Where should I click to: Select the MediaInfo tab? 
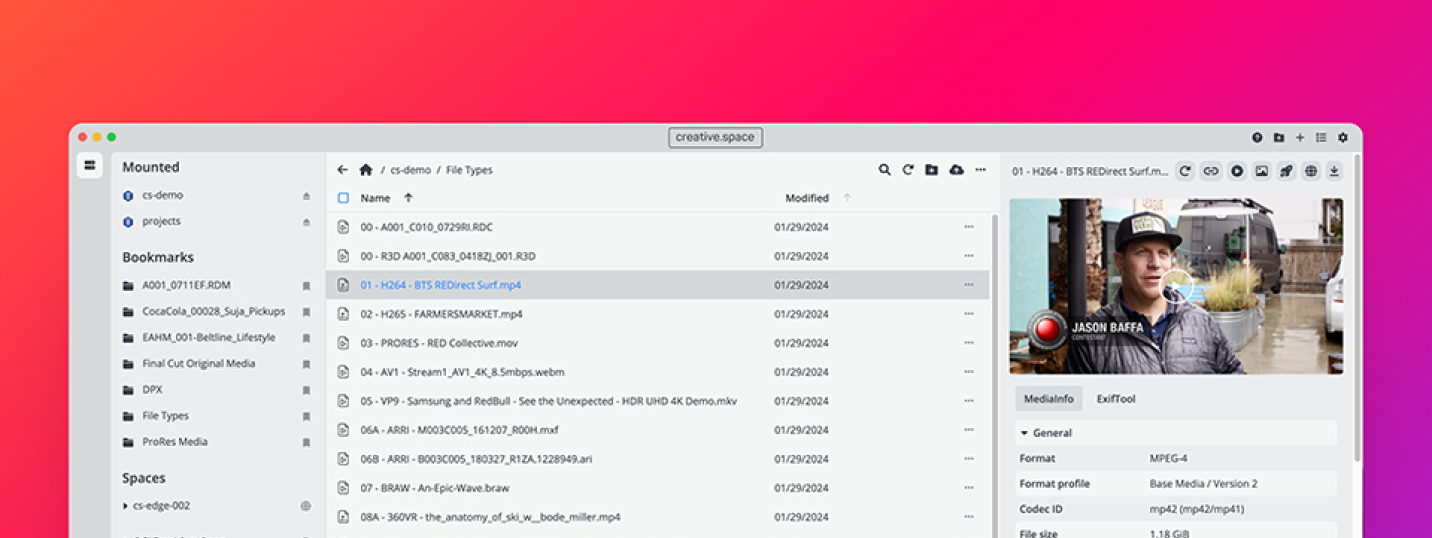(x=1048, y=399)
